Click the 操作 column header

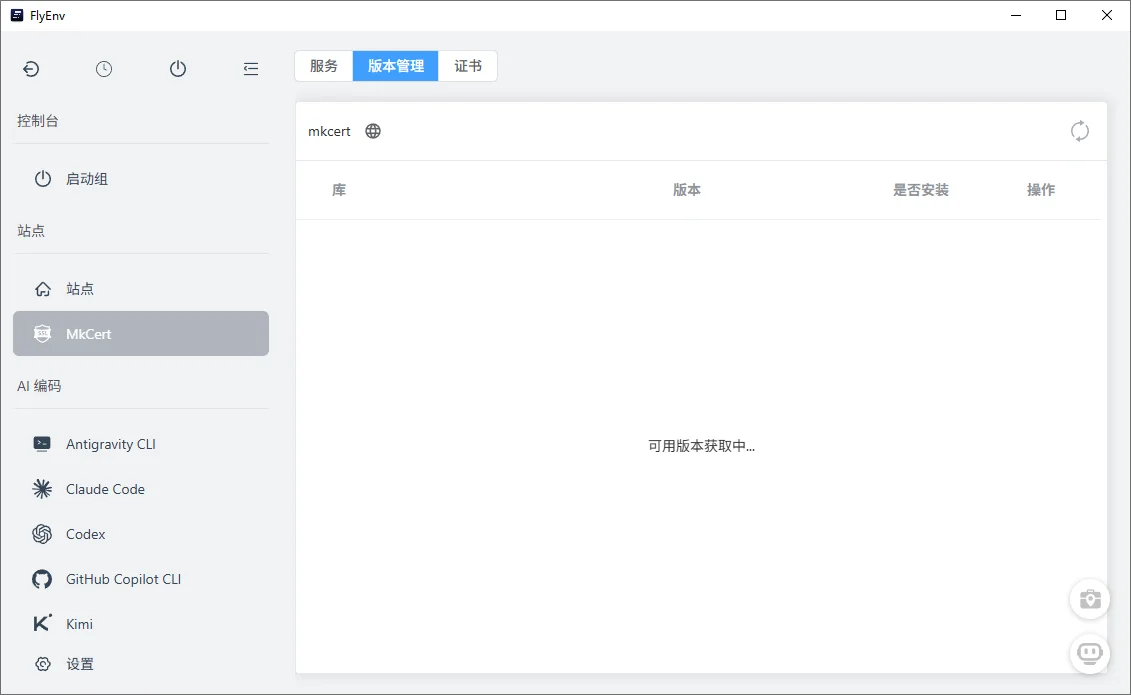click(x=1041, y=190)
